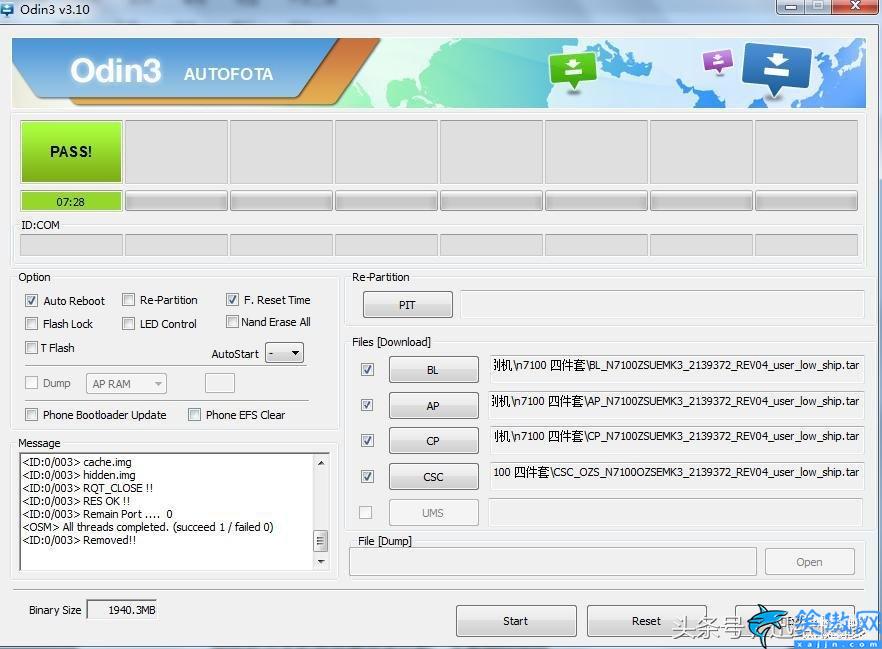This screenshot has width=882, height=649.
Task: Click the CP file path field
Action: pos(676,441)
